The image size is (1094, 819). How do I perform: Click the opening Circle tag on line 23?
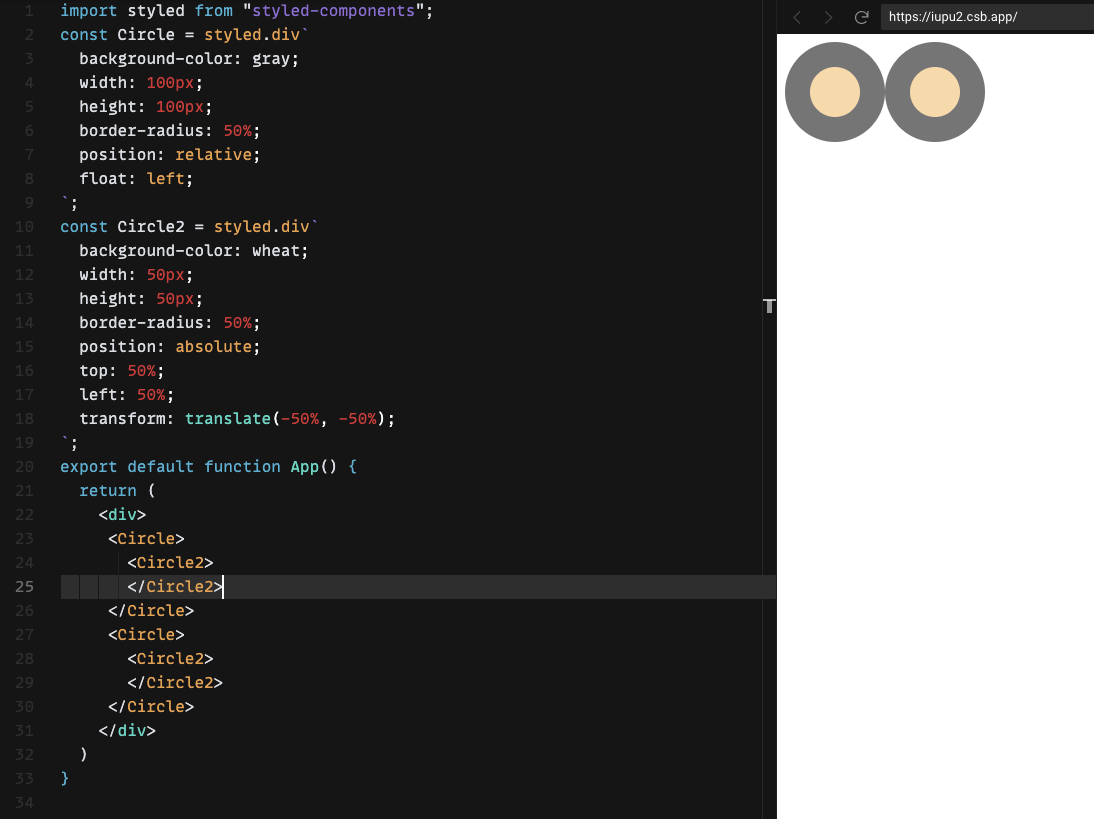145,538
